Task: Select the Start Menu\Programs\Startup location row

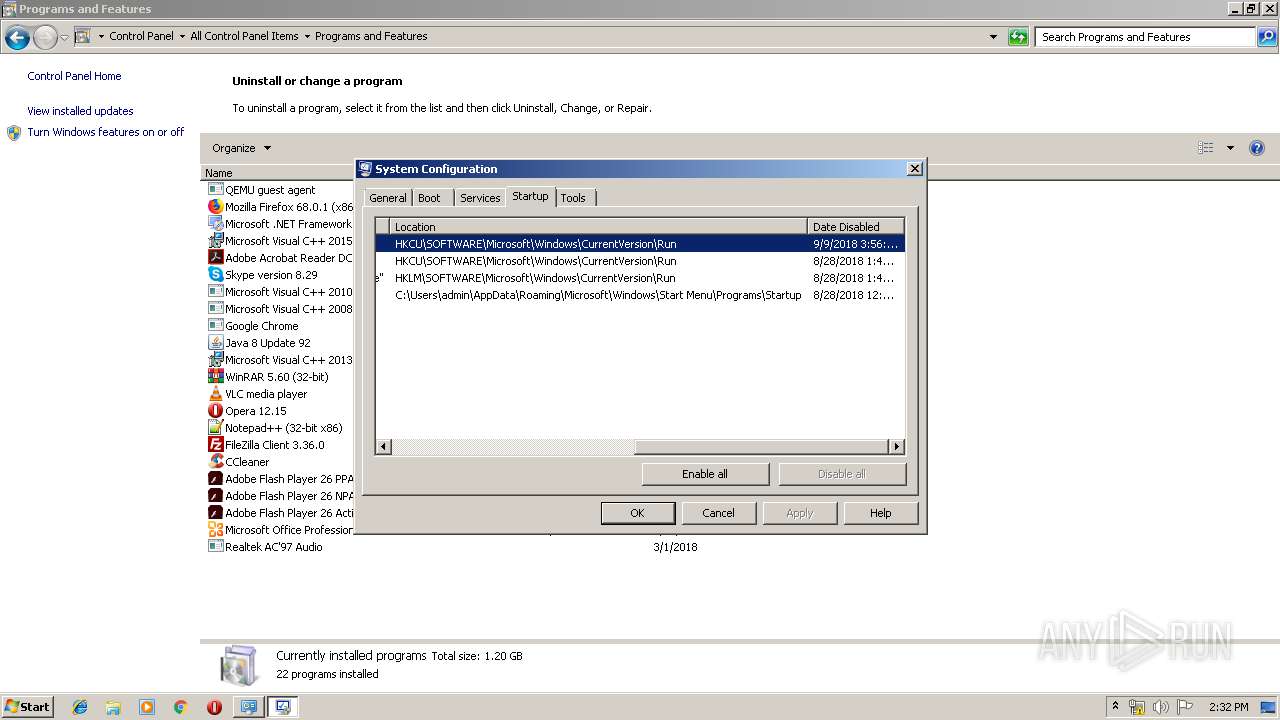Action: click(640, 295)
